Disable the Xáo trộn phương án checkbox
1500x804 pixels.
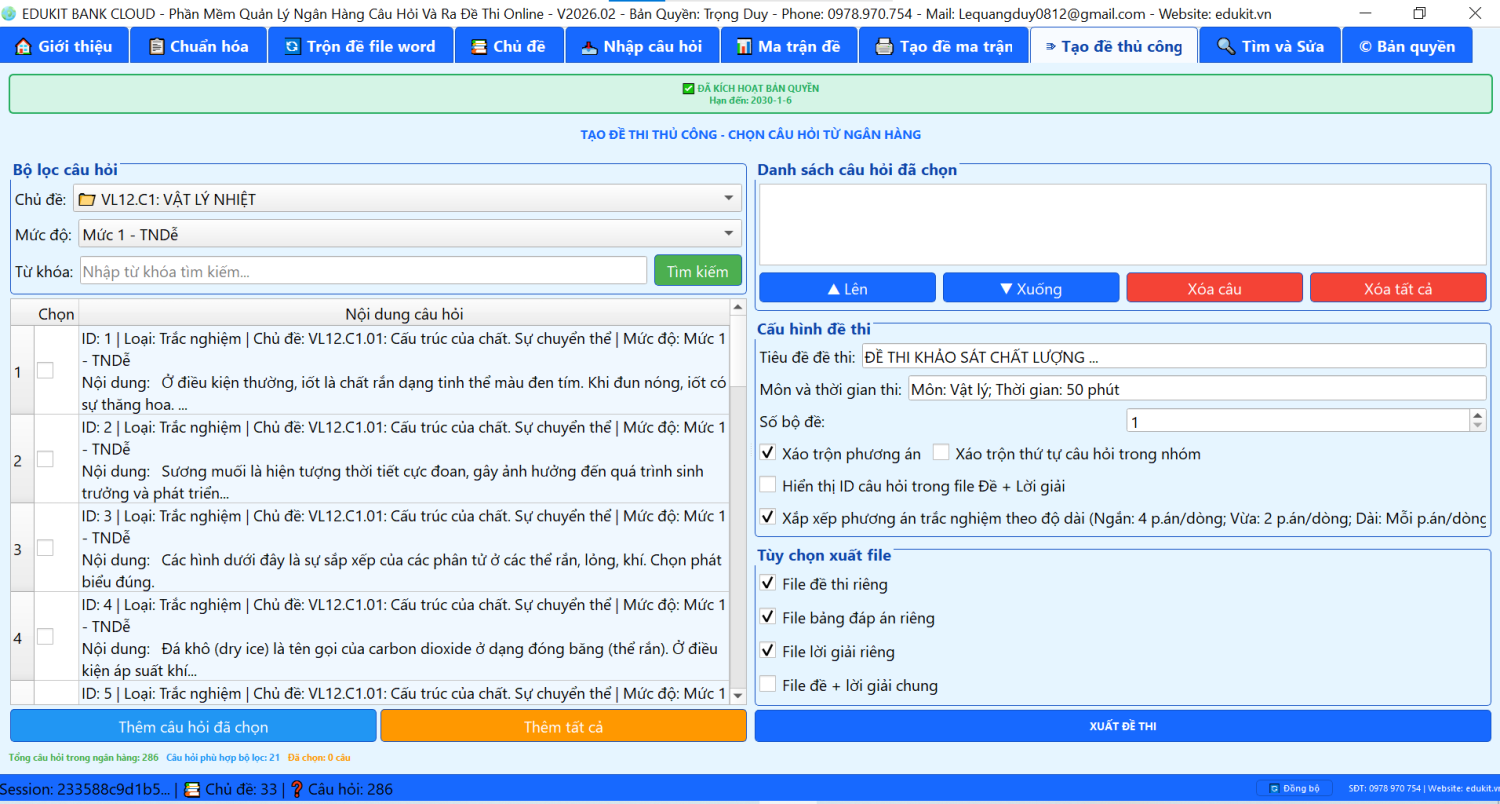tap(768, 453)
